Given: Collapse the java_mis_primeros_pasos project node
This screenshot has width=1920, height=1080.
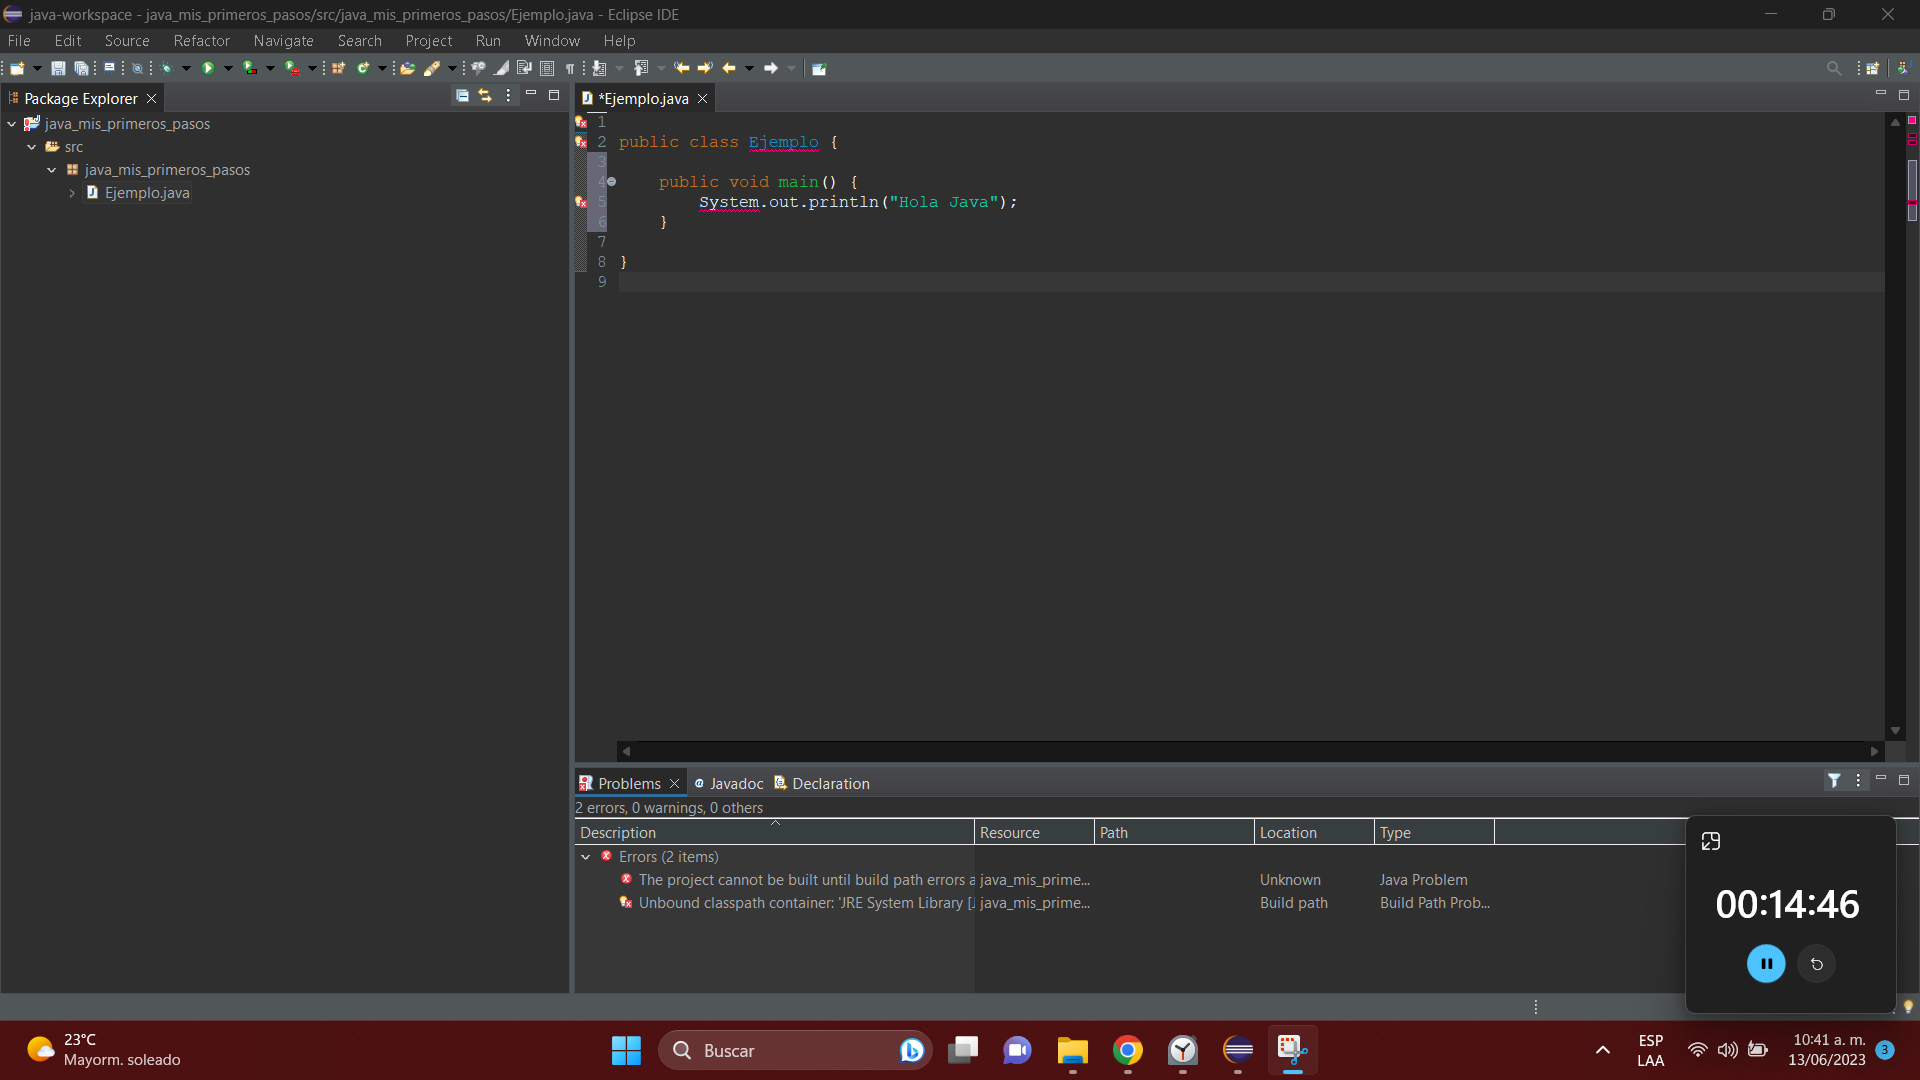Looking at the screenshot, I should (12, 124).
